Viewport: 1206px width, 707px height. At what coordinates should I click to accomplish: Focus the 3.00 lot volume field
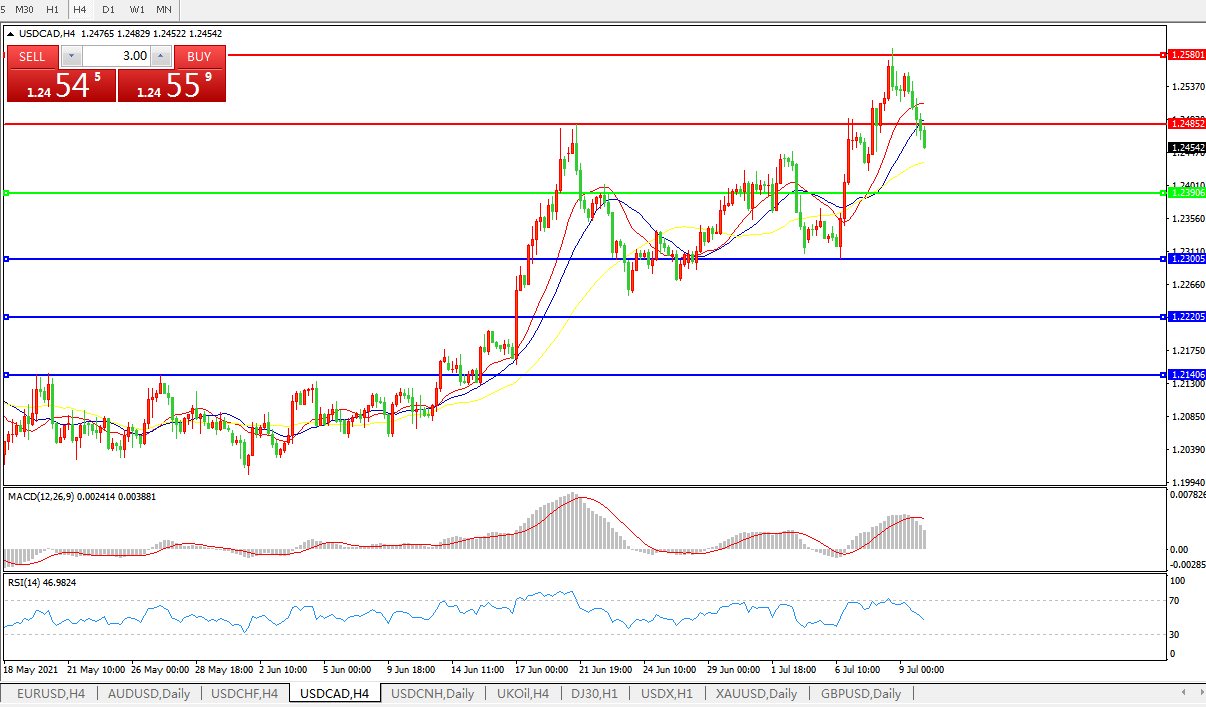(114, 56)
